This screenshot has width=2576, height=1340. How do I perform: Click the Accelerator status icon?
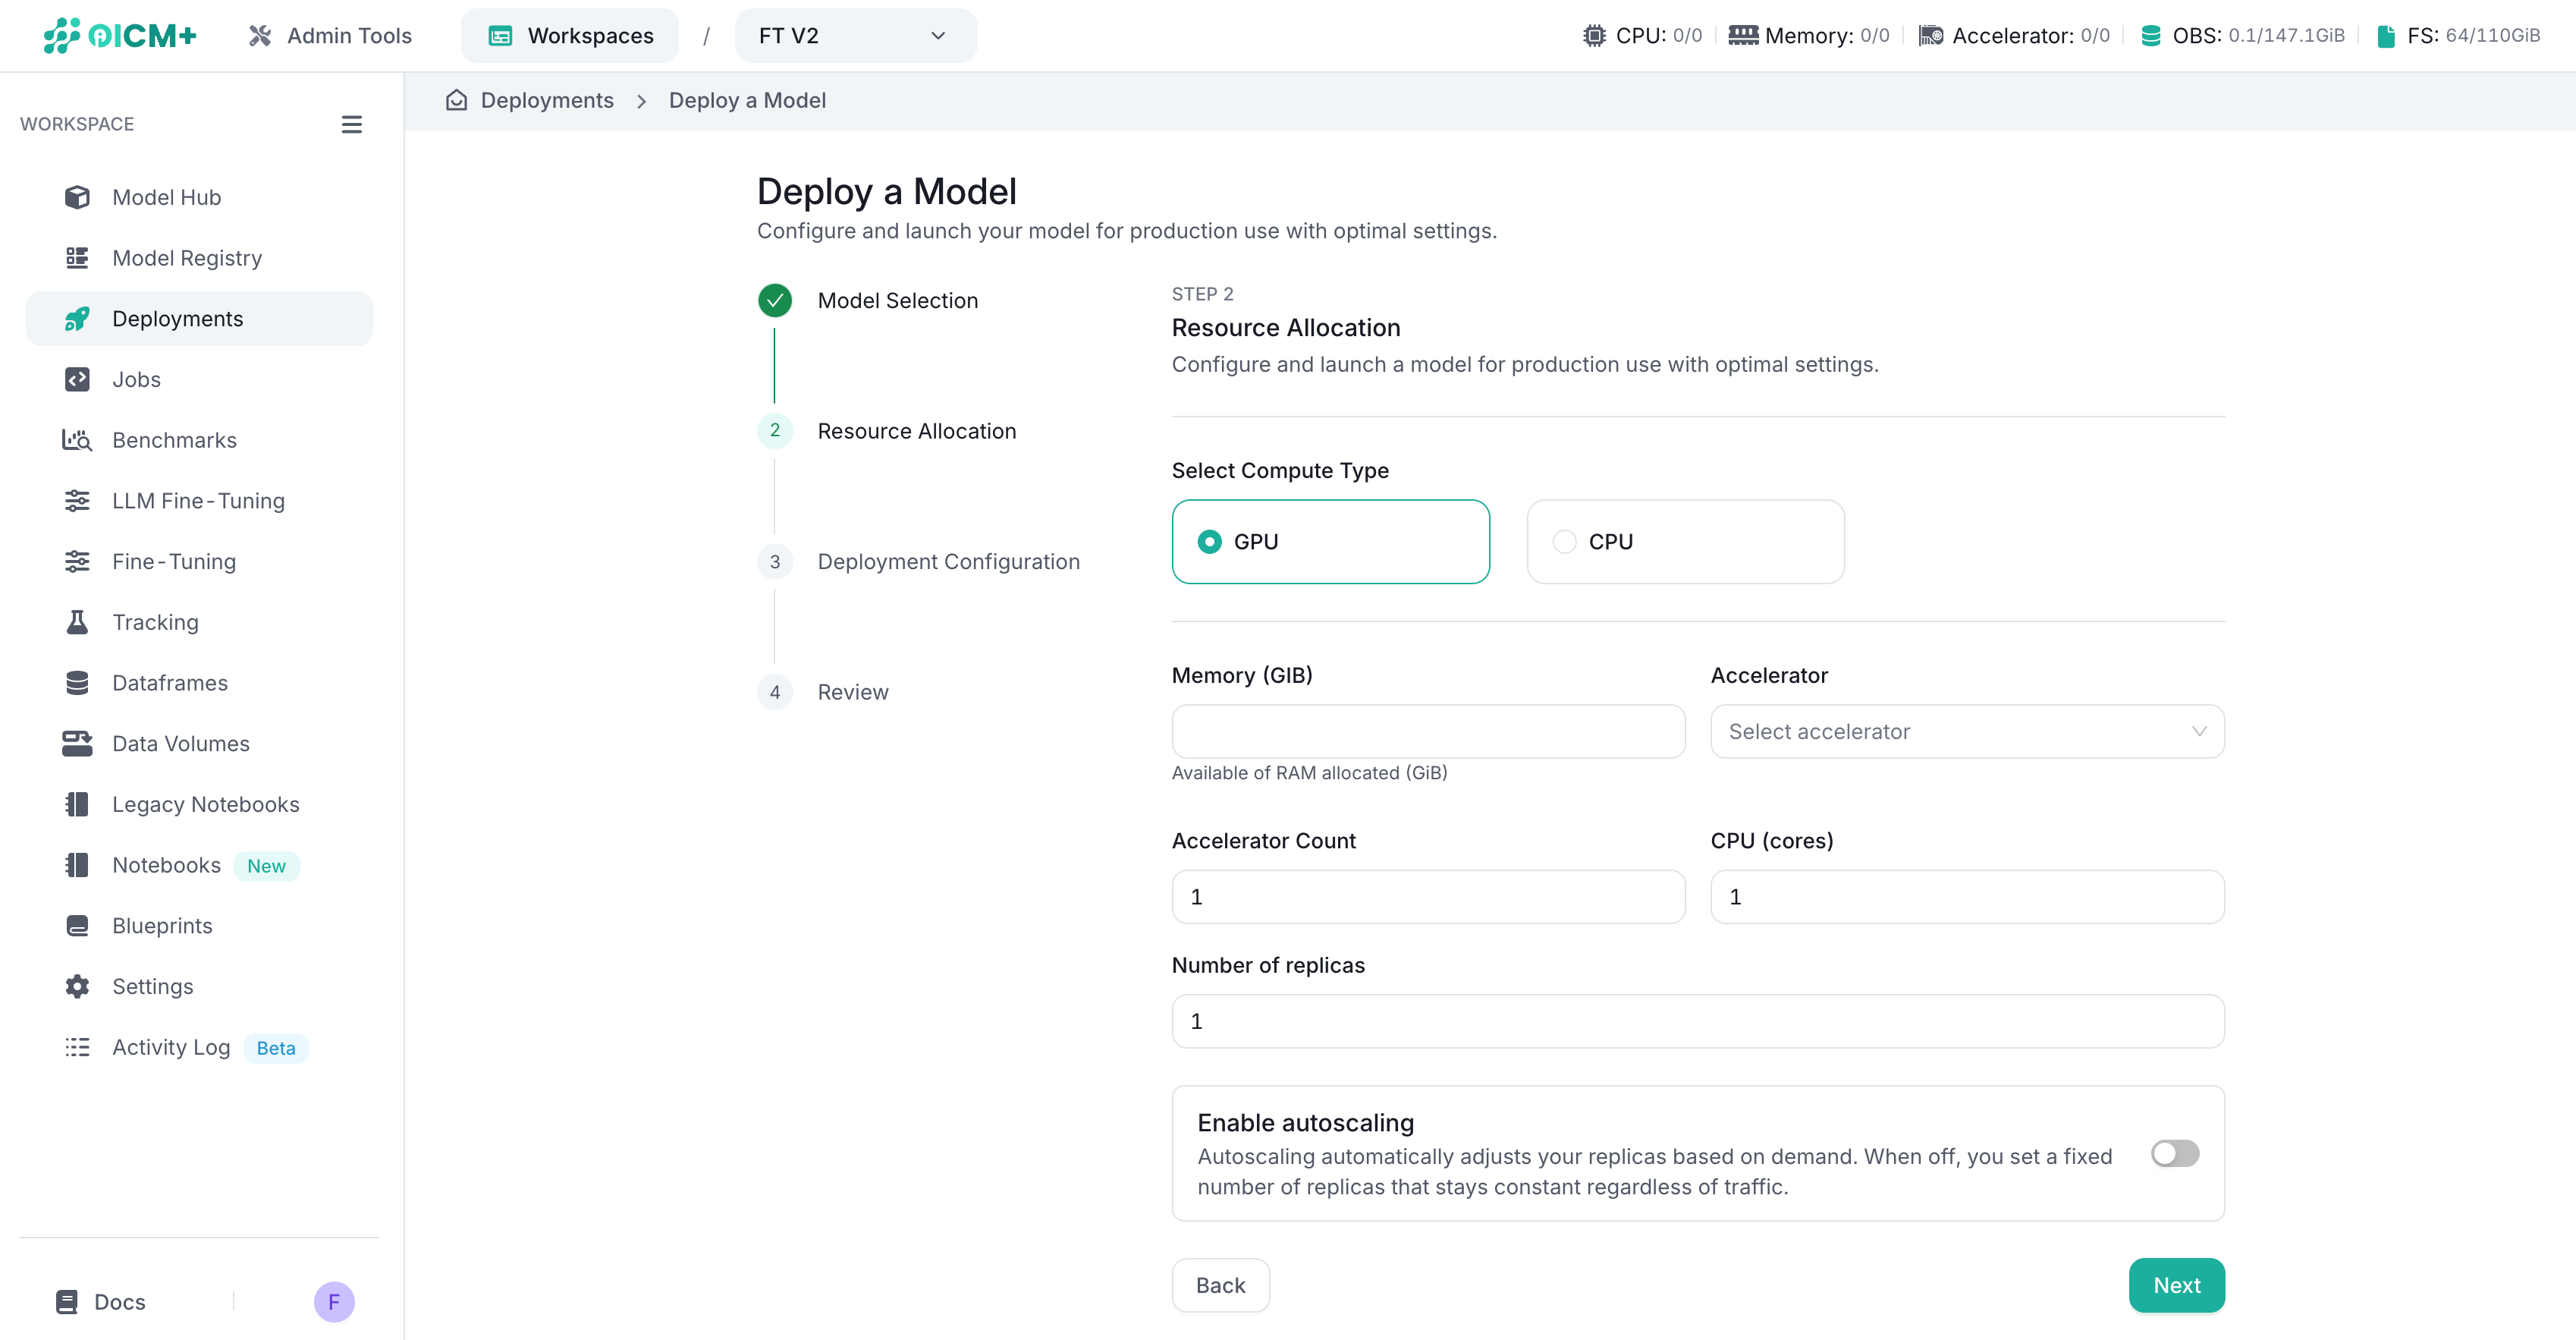tap(1931, 35)
